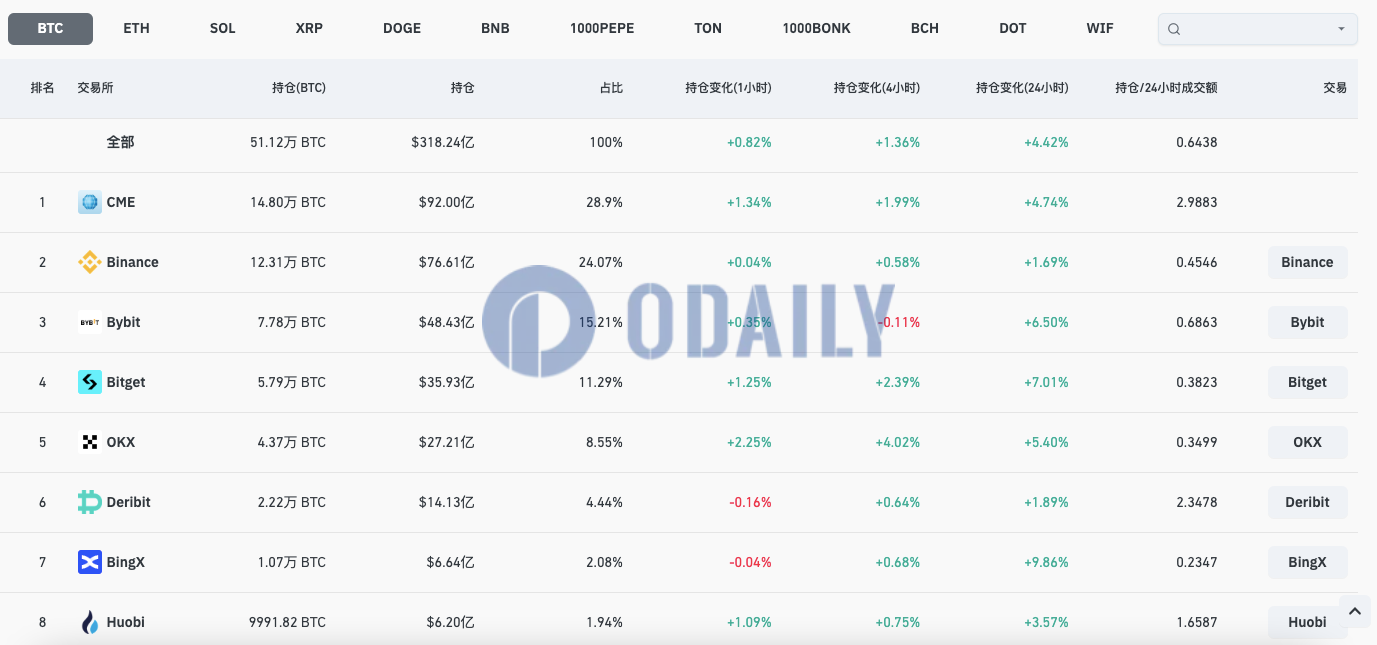Click CME's 2.9883 ratio value

click(x=1197, y=202)
